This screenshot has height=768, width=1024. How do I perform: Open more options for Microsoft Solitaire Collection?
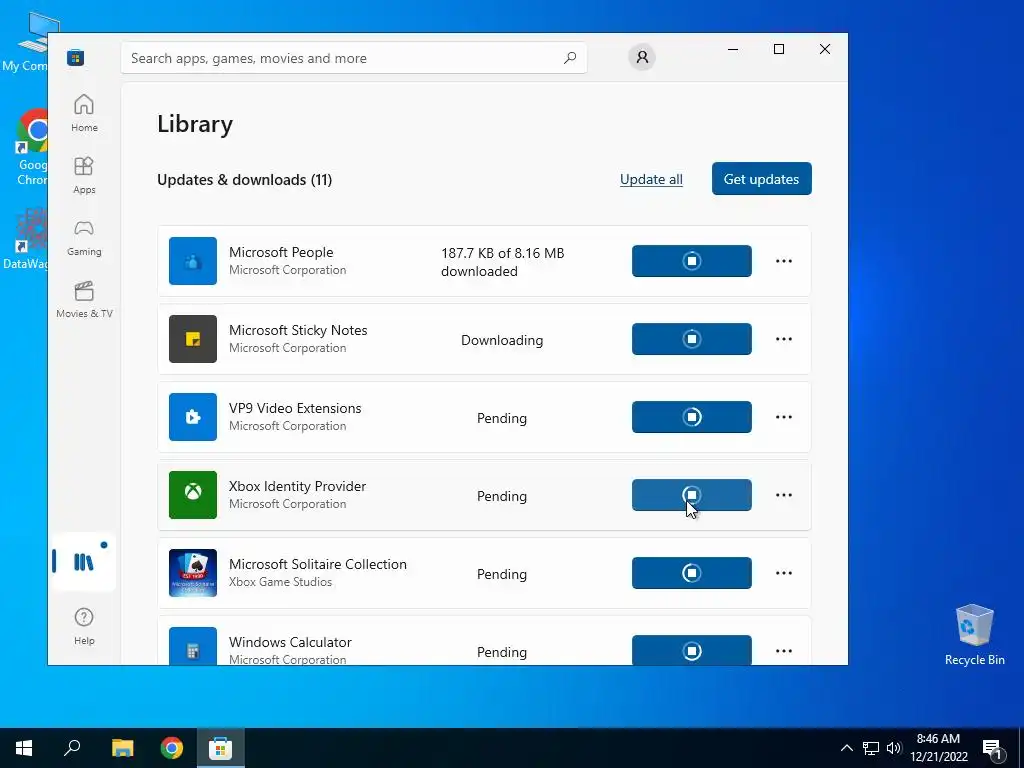(x=784, y=573)
